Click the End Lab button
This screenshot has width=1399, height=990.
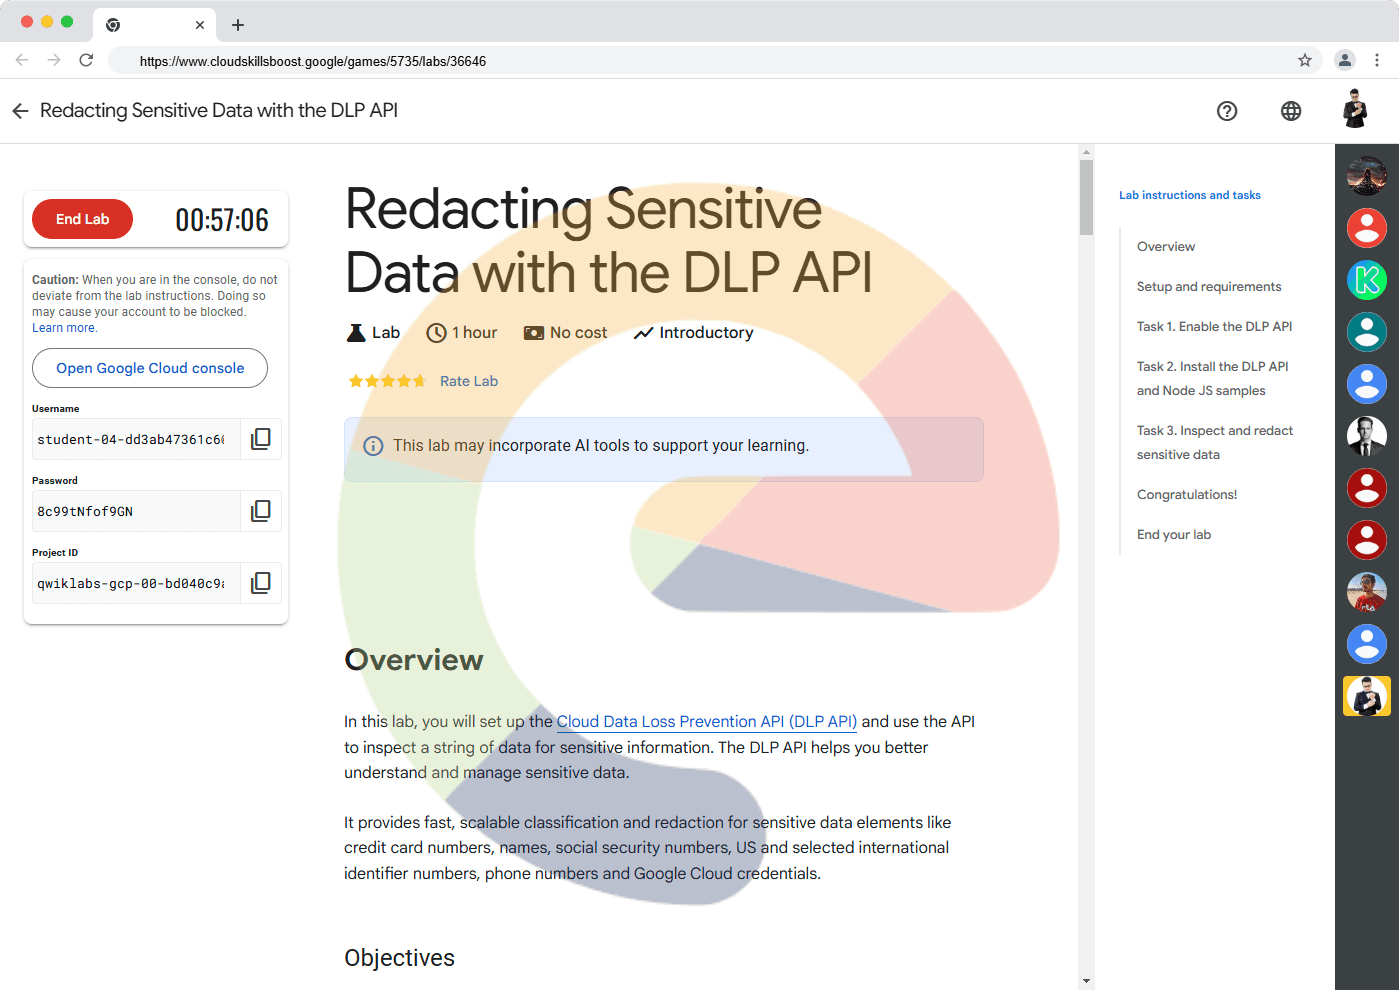coord(82,219)
